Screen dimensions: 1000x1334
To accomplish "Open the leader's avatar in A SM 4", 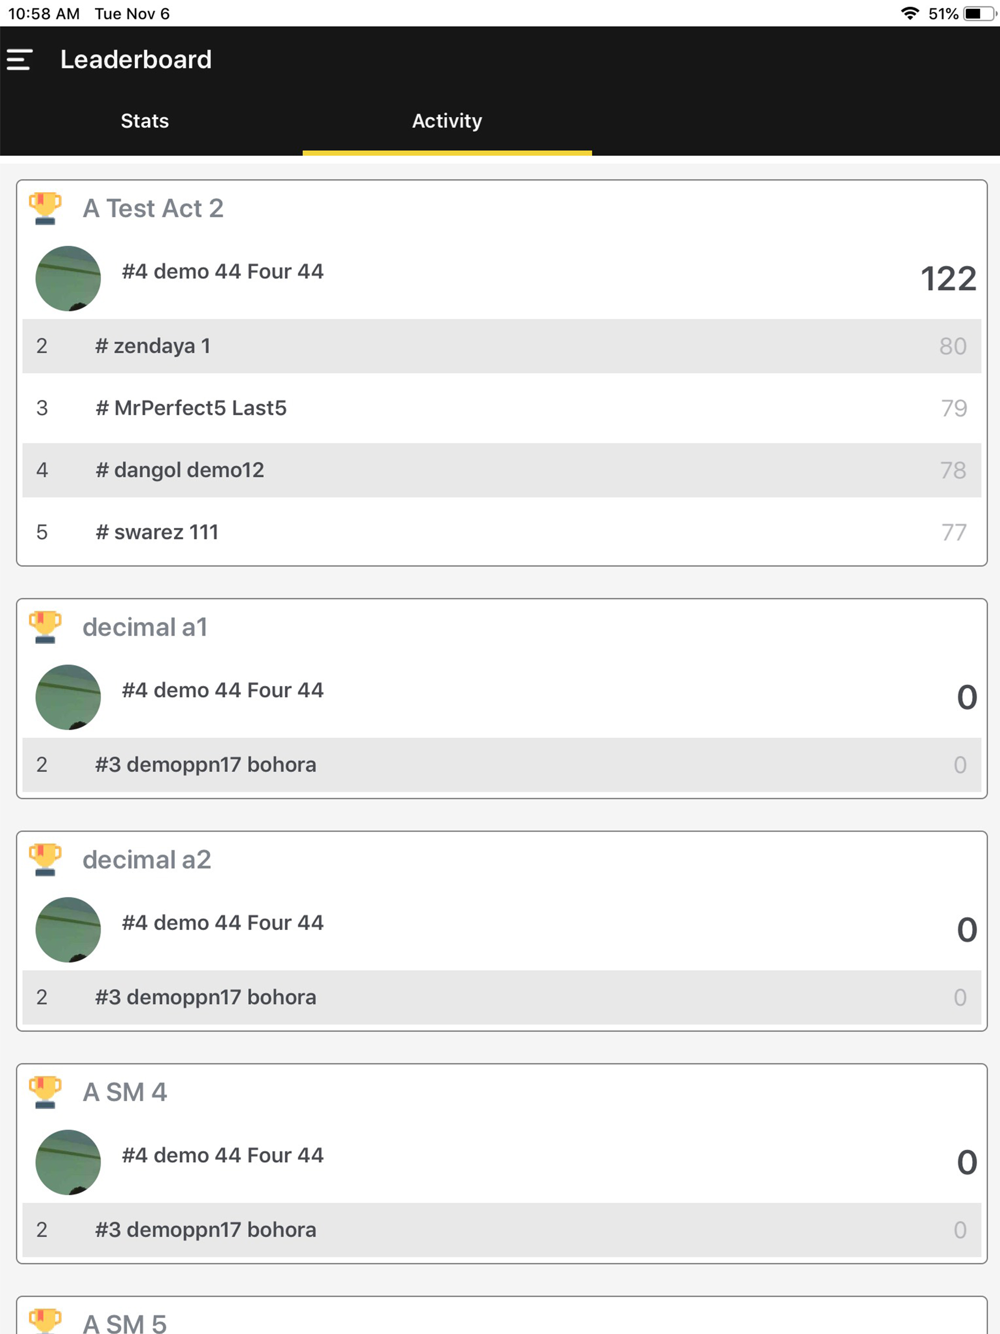I will click(x=68, y=1162).
